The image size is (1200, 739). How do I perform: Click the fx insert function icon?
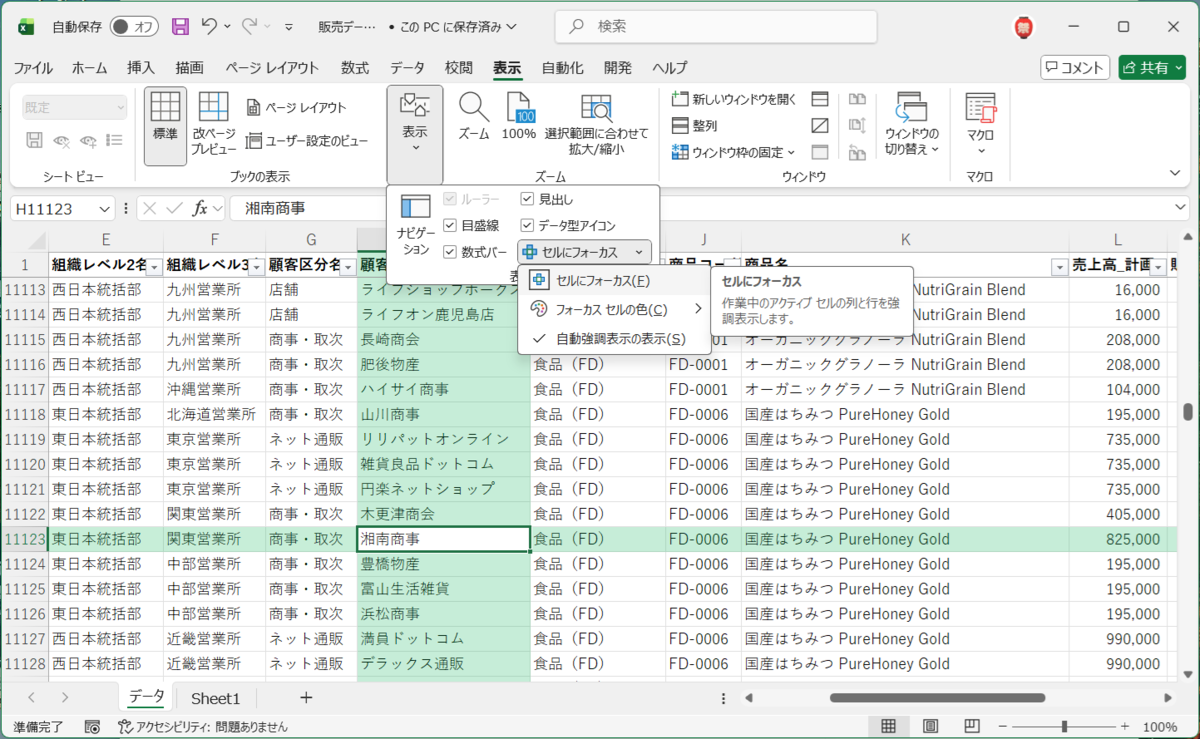pyautogui.click(x=201, y=208)
